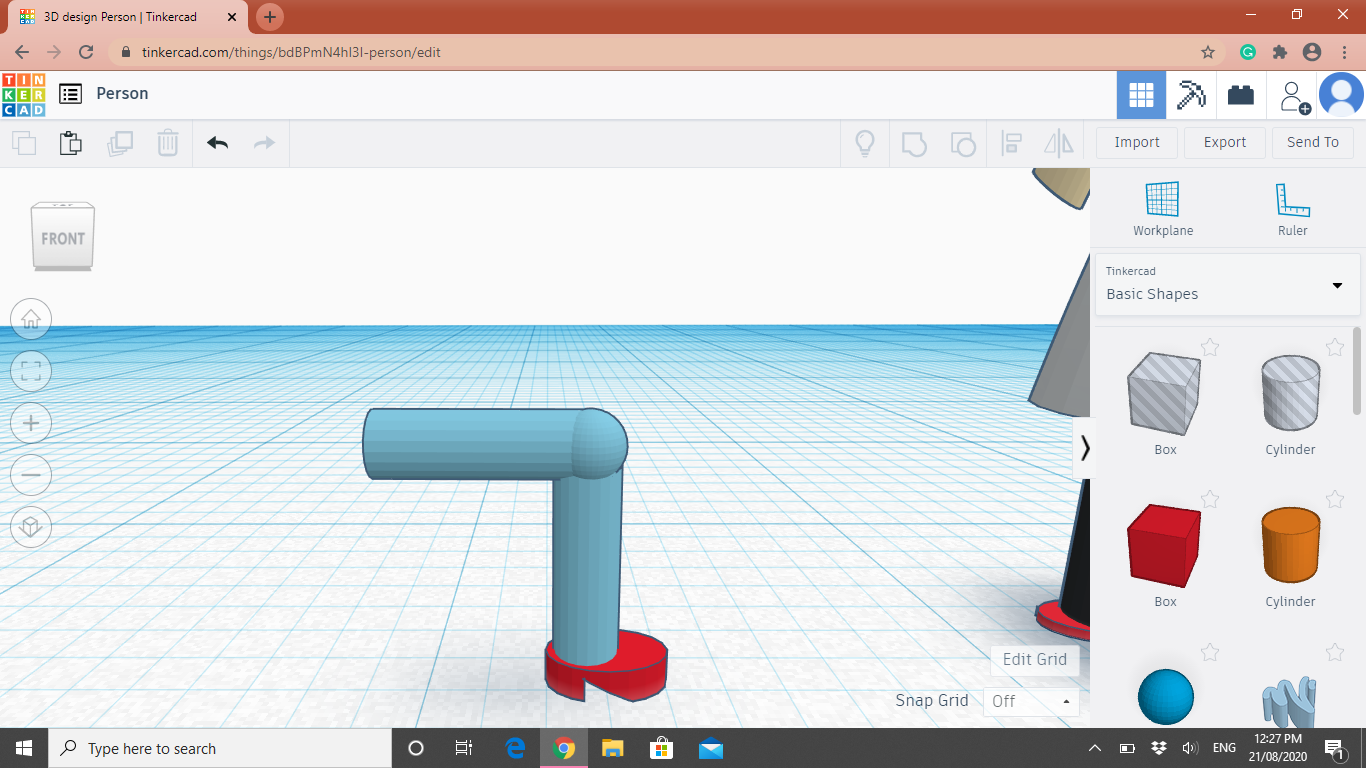Favorite the Sphere with star
Image resolution: width=1366 pixels, height=768 pixels.
[1210, 652]
